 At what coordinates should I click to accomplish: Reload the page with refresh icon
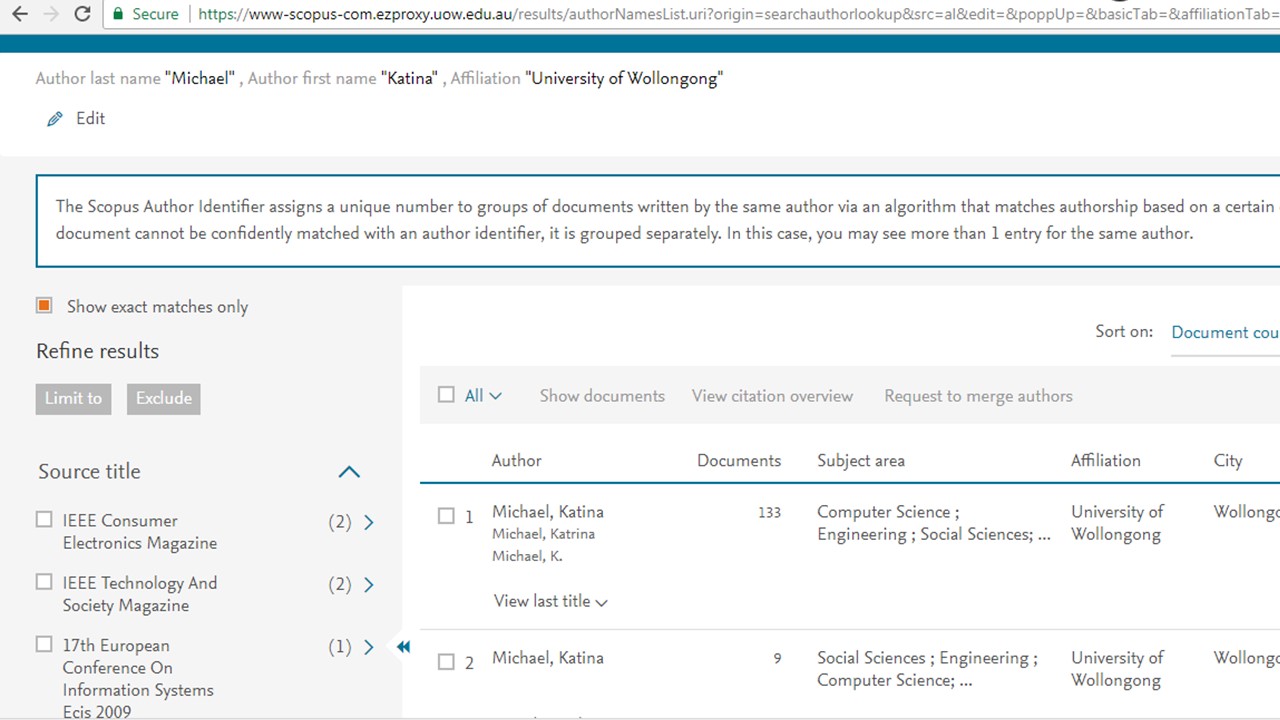[x=82, y=14]
